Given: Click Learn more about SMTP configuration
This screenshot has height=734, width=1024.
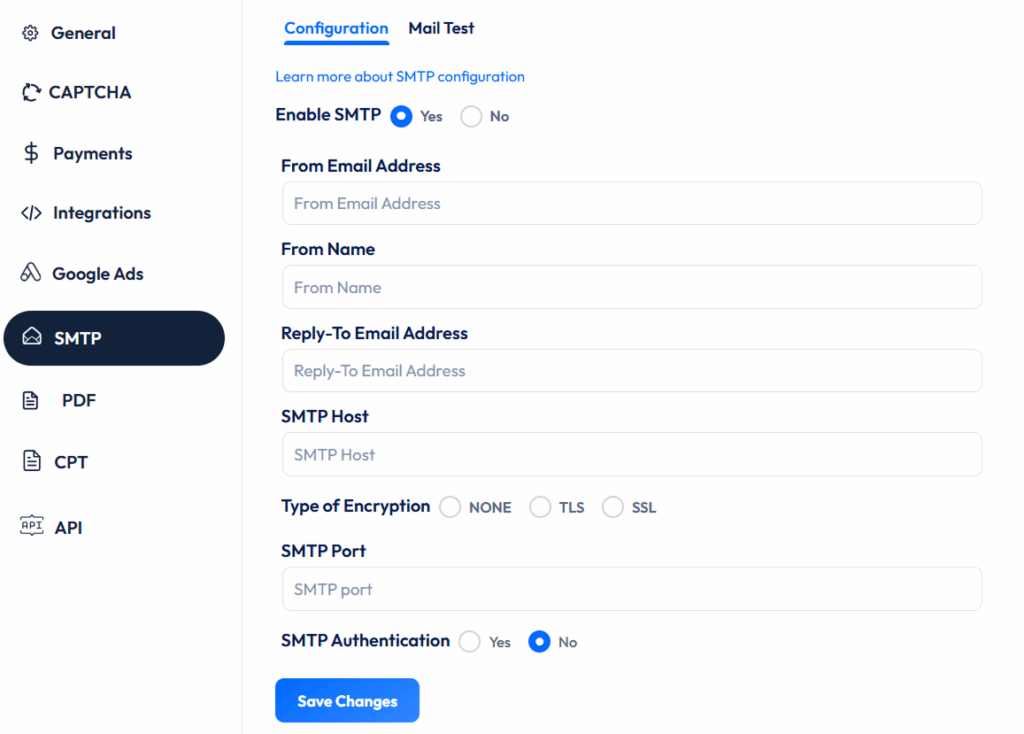Looking at the screenshot, I should click(x=400, y=76).
